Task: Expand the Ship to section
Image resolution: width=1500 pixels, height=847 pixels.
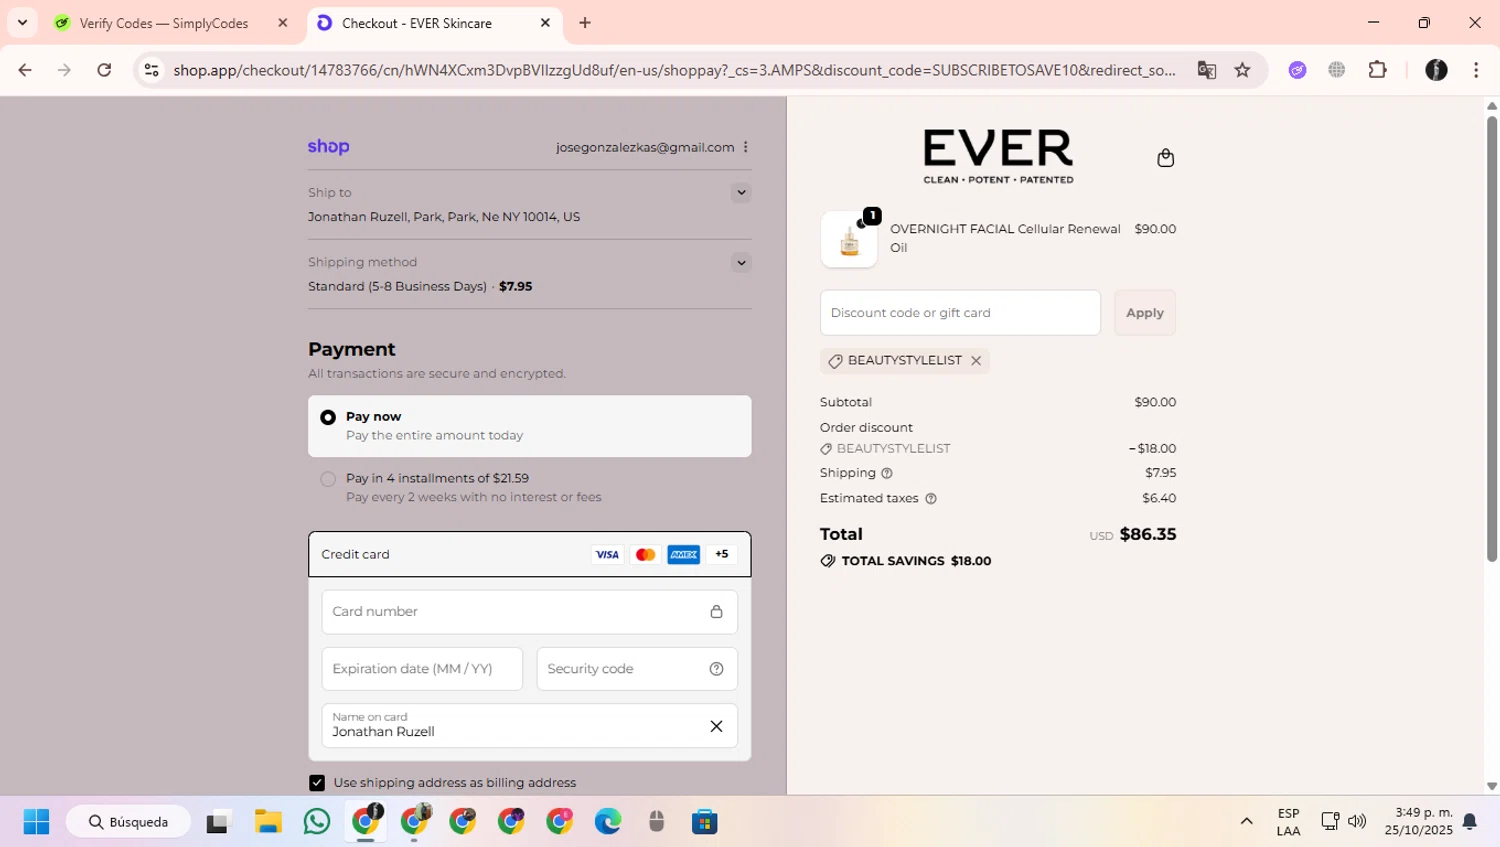Action: tap(741, 193)
